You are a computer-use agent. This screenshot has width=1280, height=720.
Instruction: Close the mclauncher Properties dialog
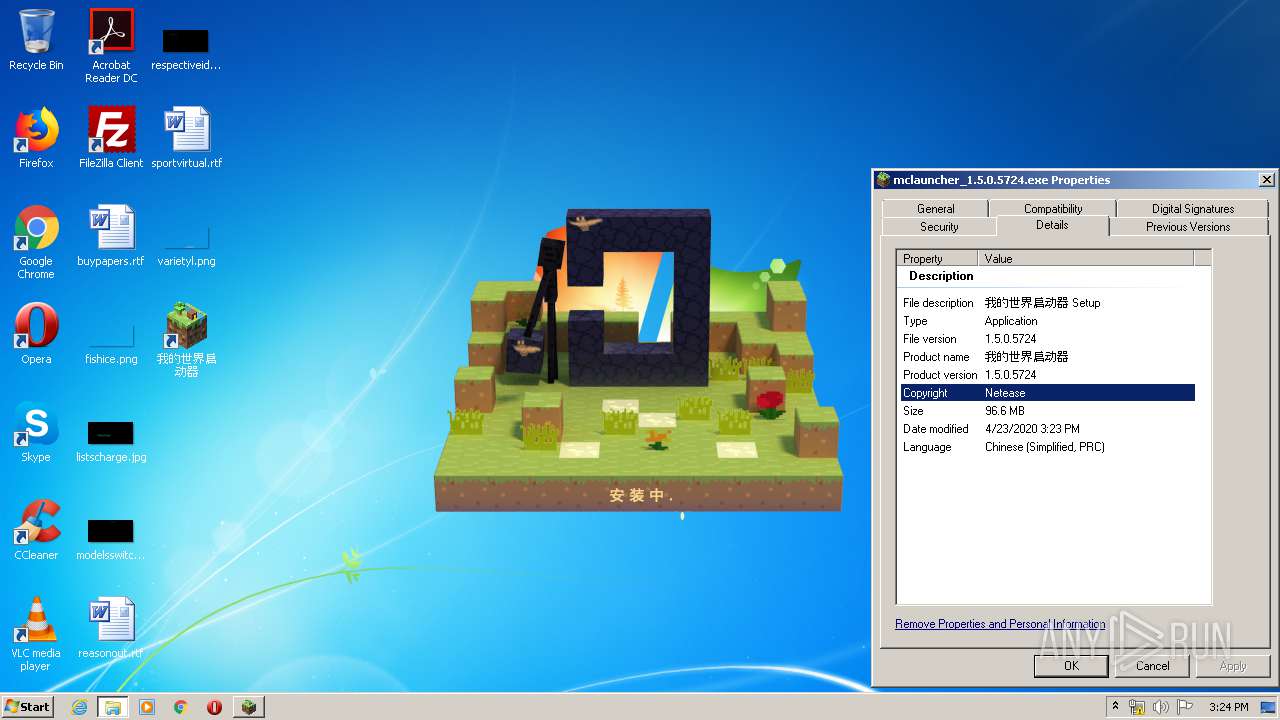point(1266,180)
